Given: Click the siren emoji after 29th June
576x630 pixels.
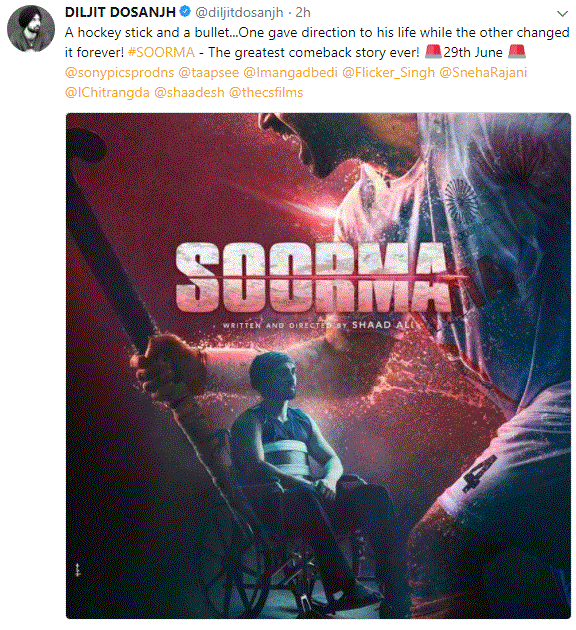Looking at the screenshot, I should [x=517, y=52].
